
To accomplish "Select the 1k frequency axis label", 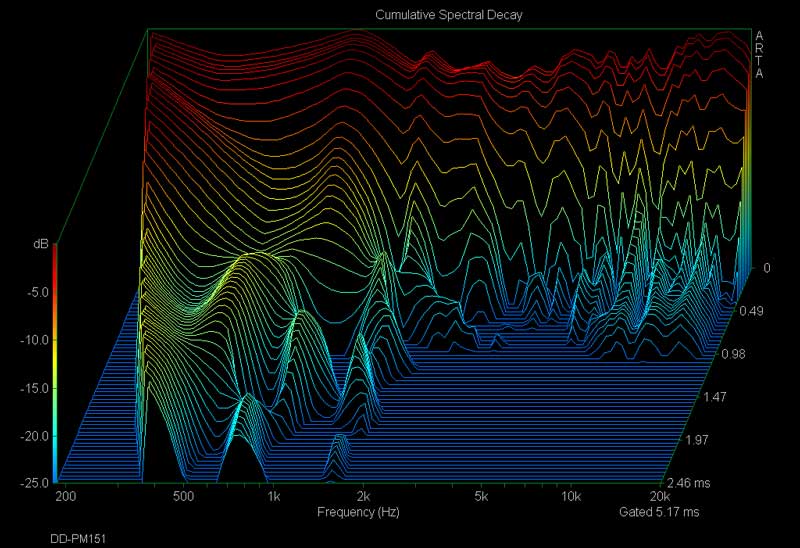I will tap(272, 497).
